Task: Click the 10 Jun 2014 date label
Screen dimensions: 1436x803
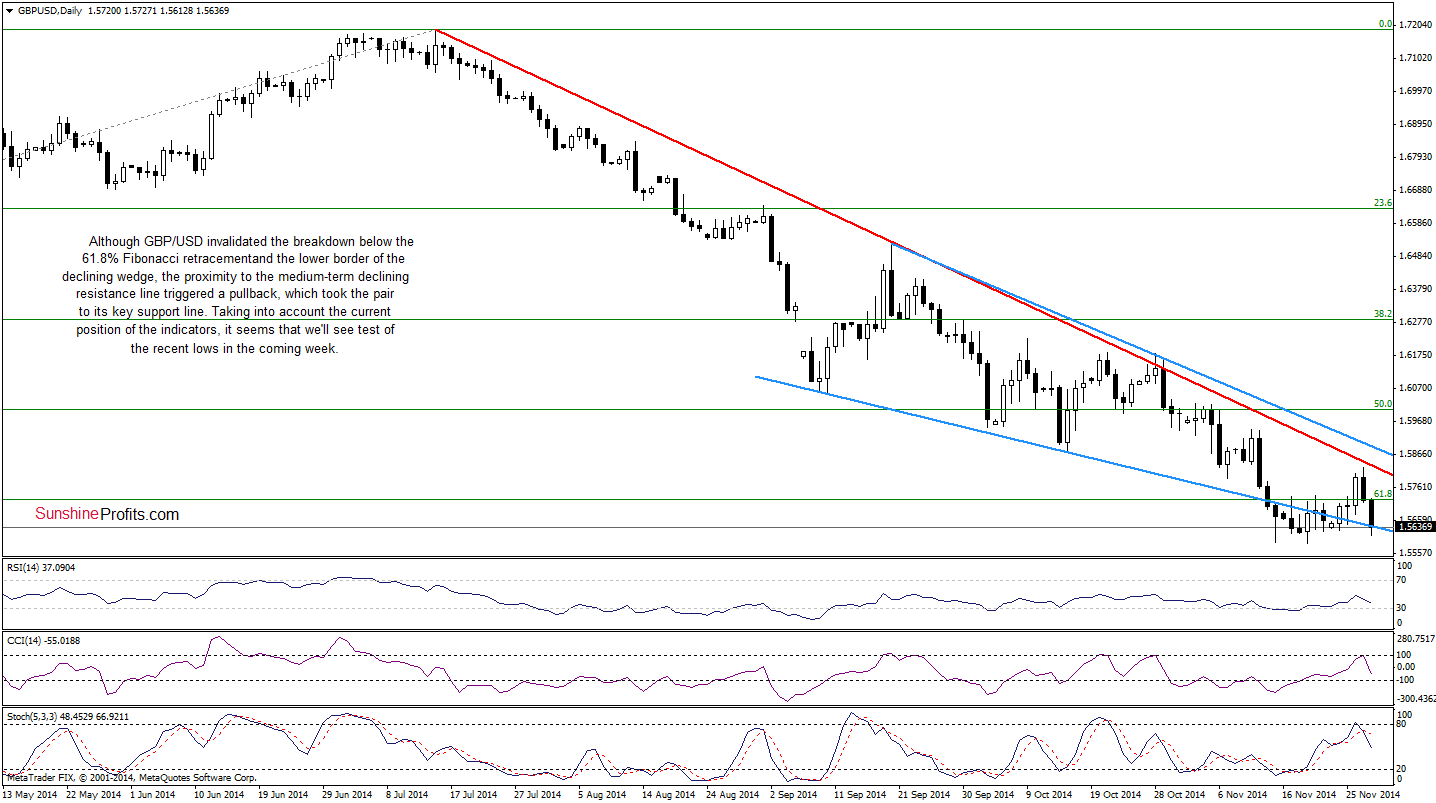Action: pos(218,794)
